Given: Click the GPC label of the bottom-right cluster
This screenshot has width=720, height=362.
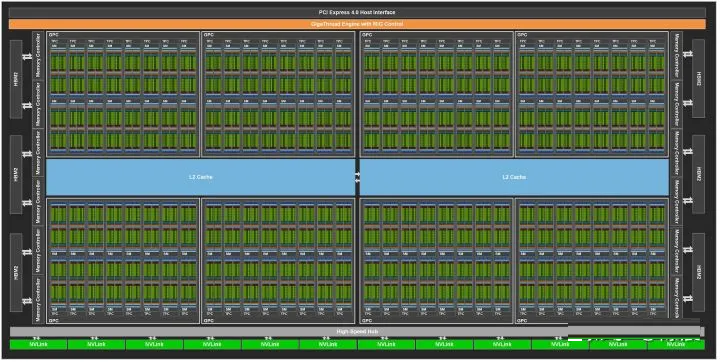Looking at the screenshot, I should (522, 320).
